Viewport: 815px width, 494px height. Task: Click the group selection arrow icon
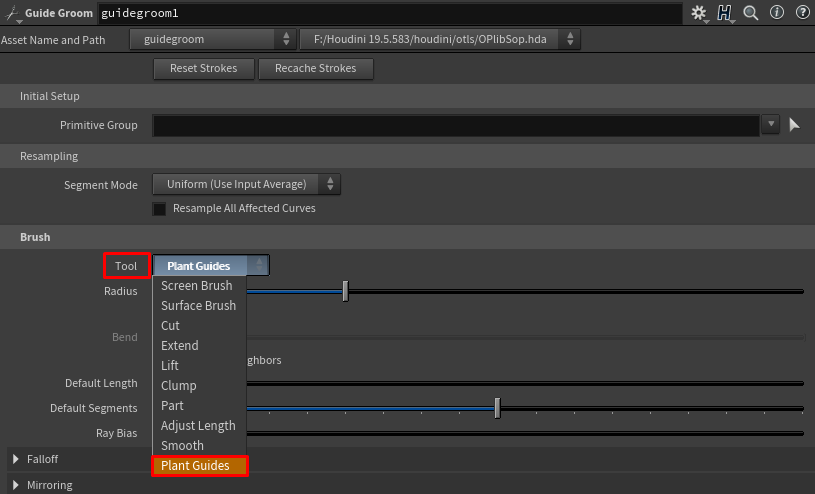click(796, 125)
